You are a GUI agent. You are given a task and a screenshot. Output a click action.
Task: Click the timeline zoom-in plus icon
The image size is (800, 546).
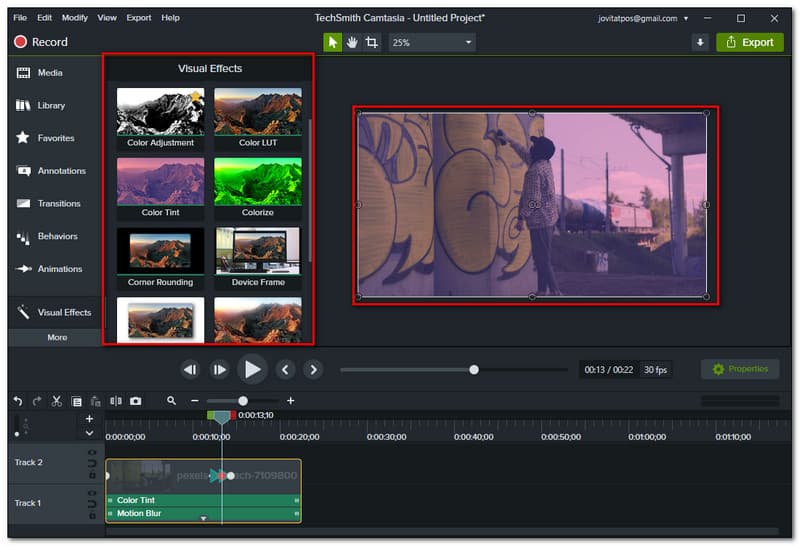click(291, 401)
